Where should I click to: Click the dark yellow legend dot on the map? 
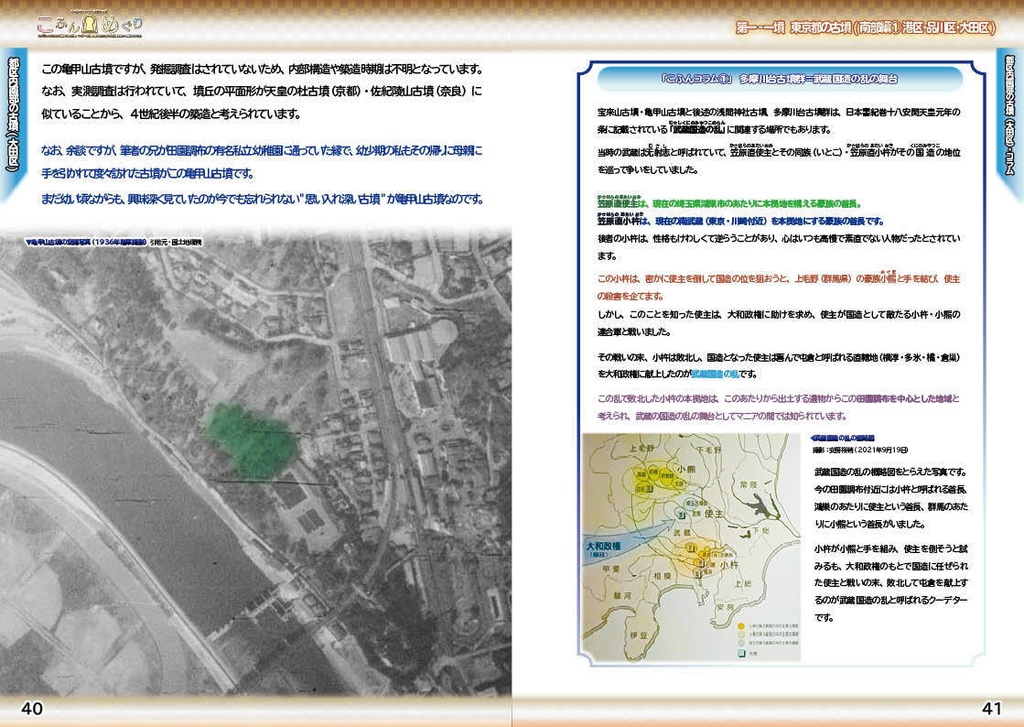click(x=741, y=626)
